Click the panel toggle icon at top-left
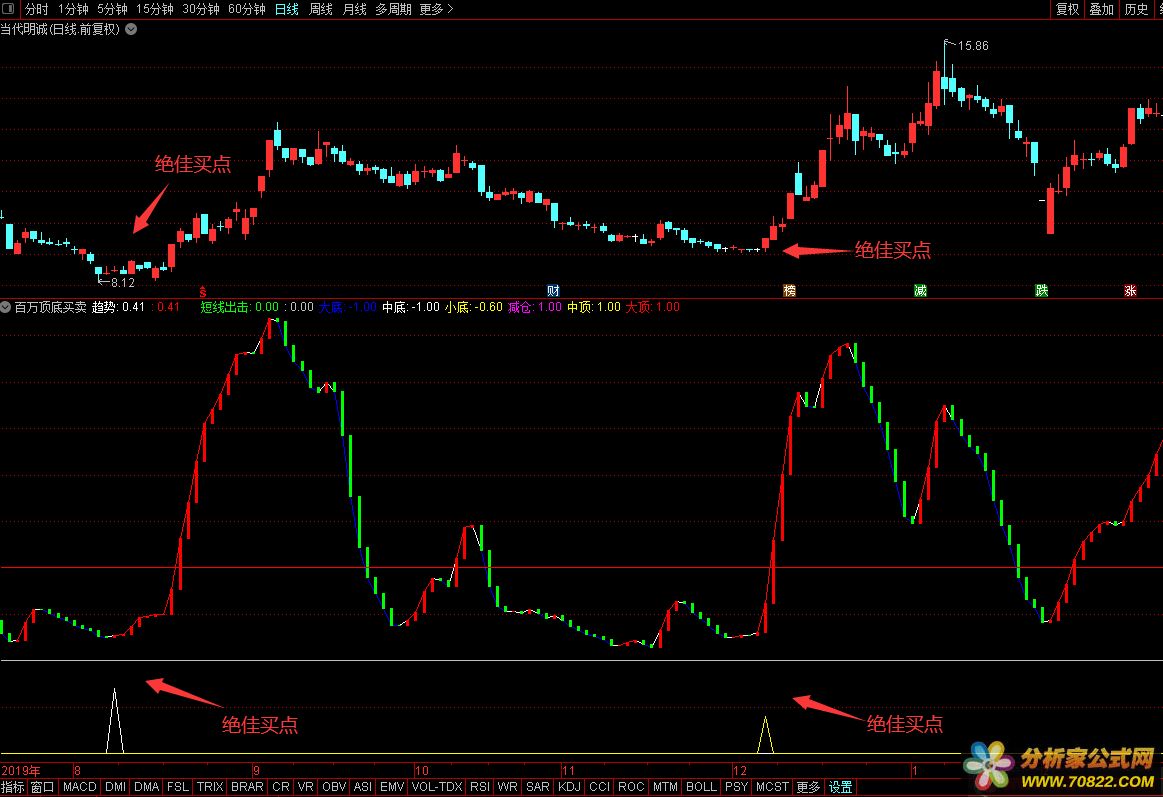 [9, 10]
